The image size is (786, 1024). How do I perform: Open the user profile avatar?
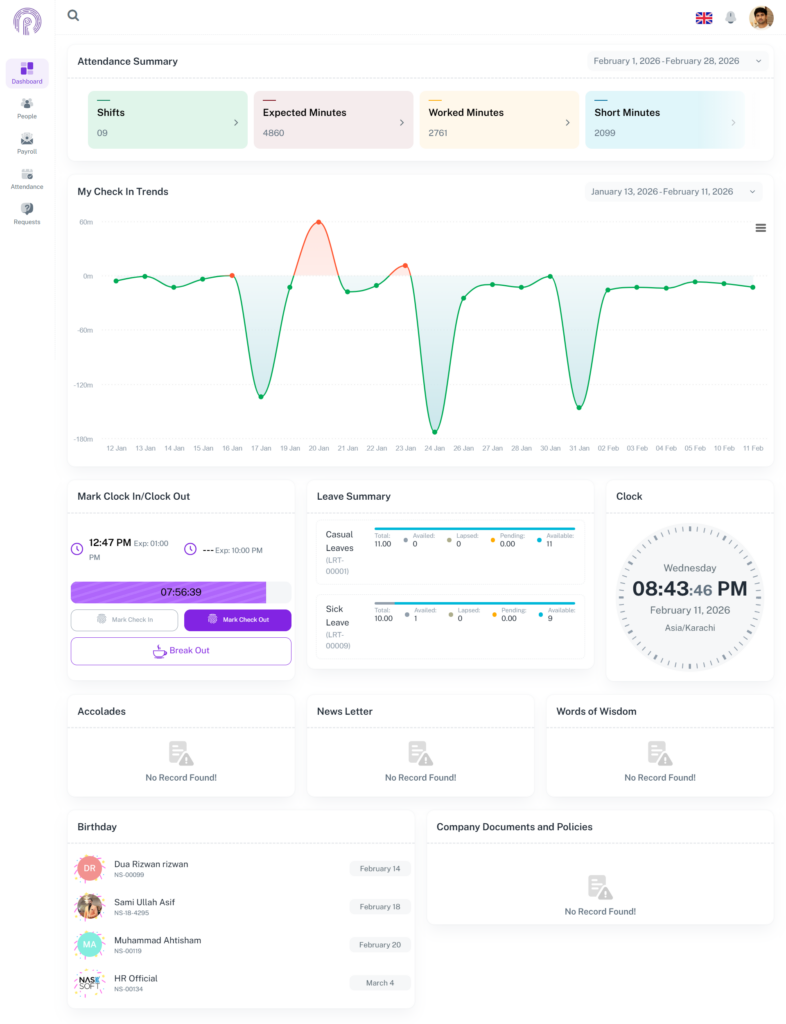pos(761,18)
